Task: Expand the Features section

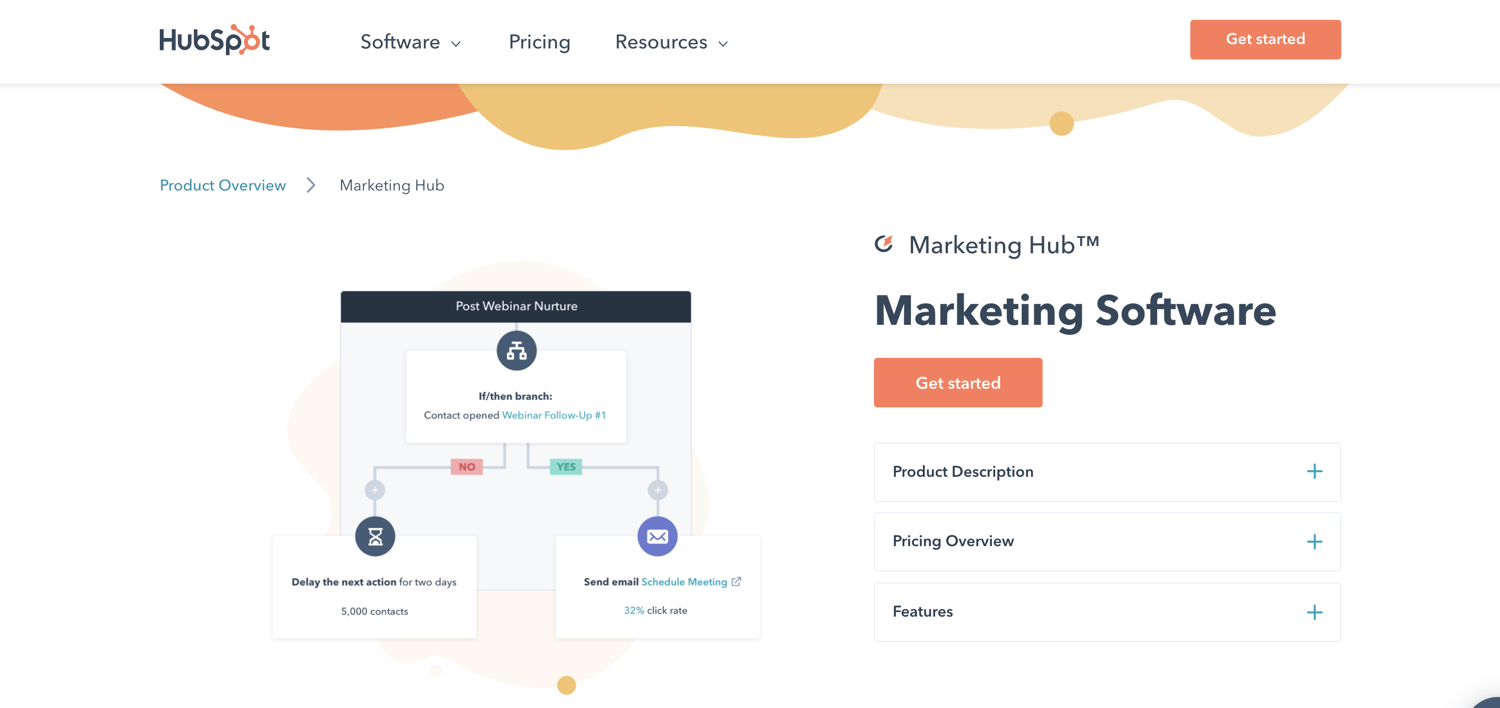Action: pyautogui.click(x=1107, y=612)
